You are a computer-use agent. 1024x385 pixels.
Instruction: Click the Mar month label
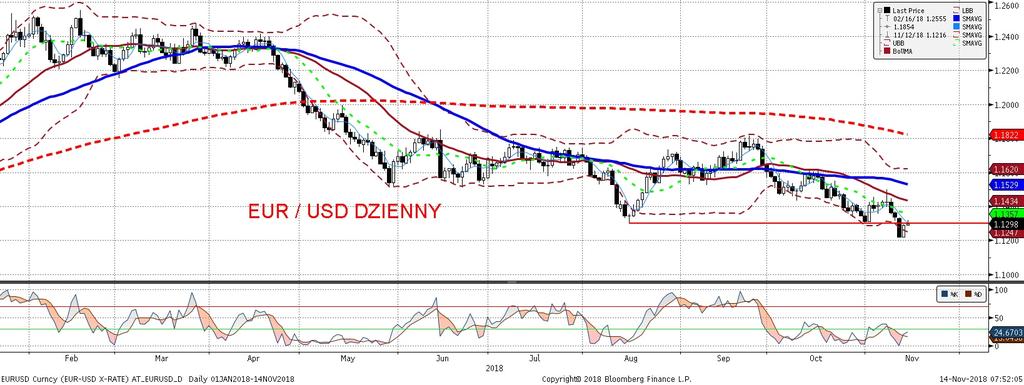[x=161, y=358]
